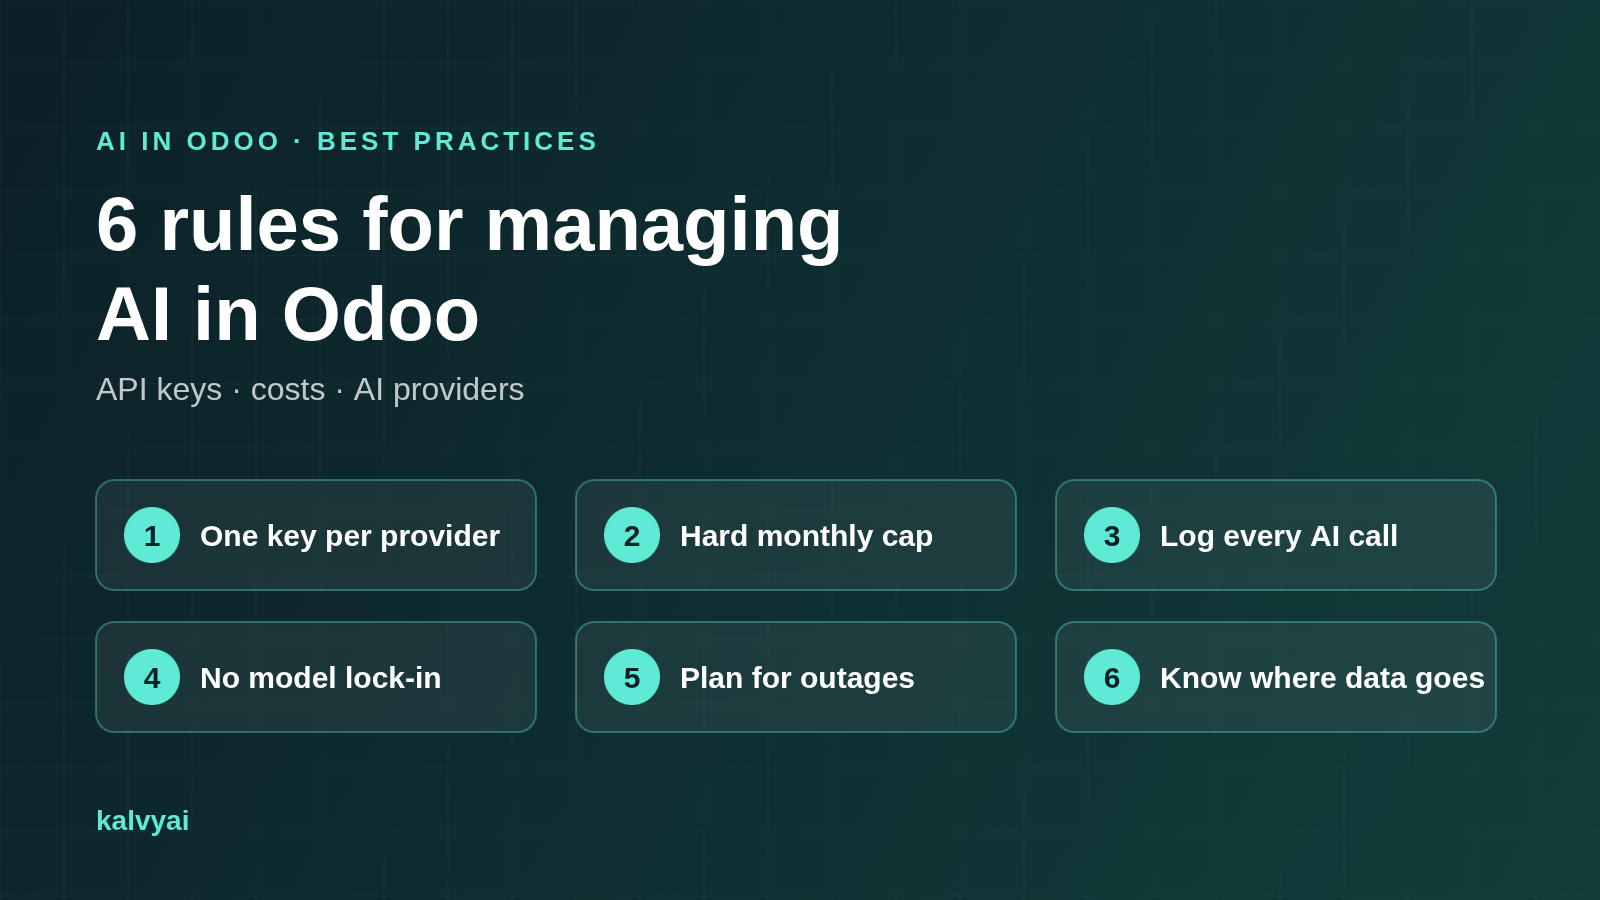This screenshot has width=1600, height=900.
Task: Select the 'No model lock-in' text
Action: (320, 678)
